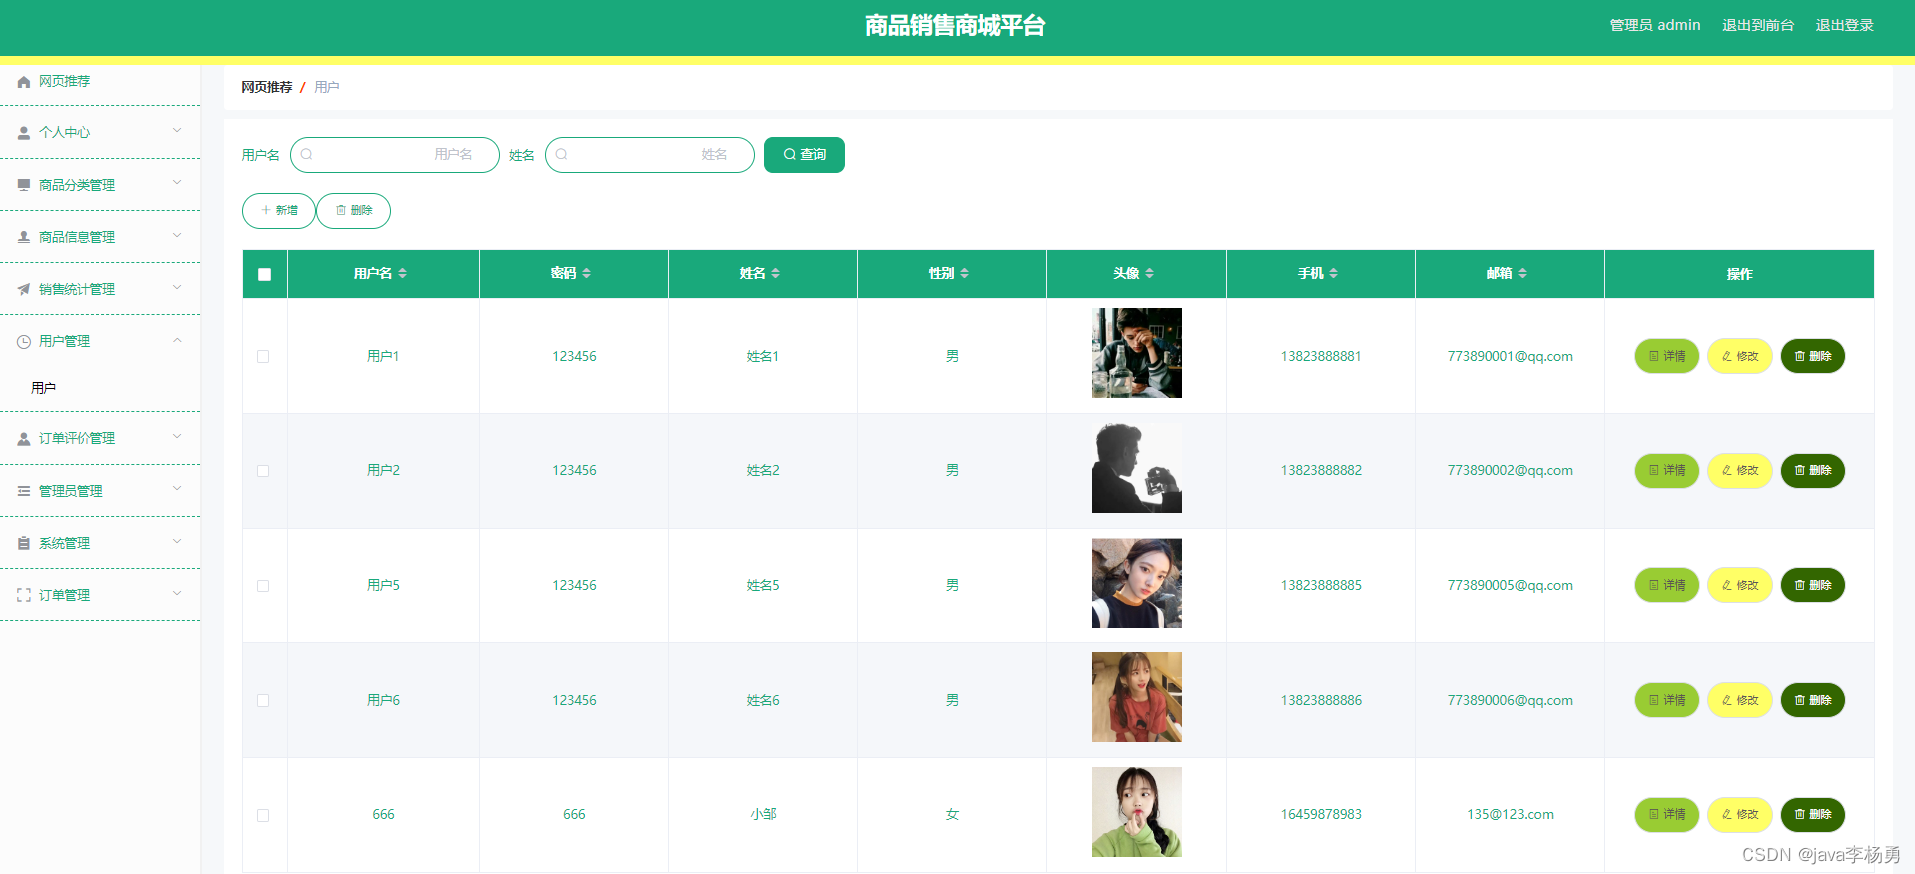This screenshot has width=1915, height=874.
Task: Click the 查询 search button
Action: (x=804, y=155)
